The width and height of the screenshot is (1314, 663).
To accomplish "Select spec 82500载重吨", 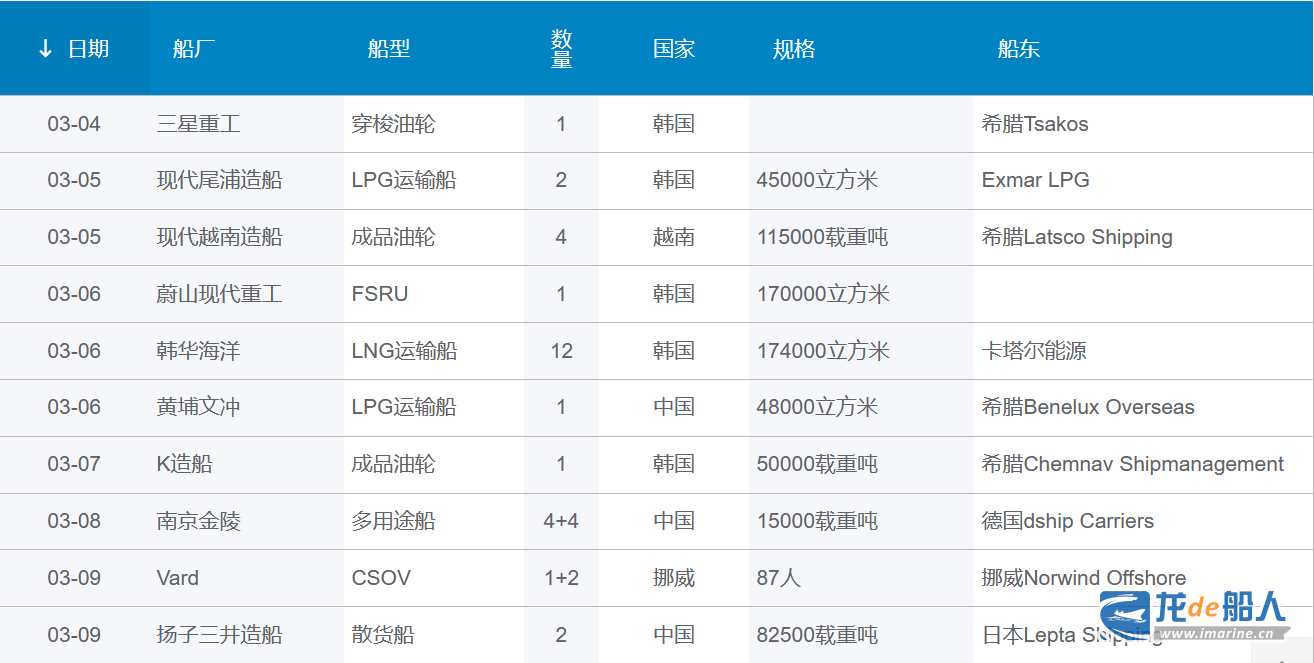I will pos(818,635).
